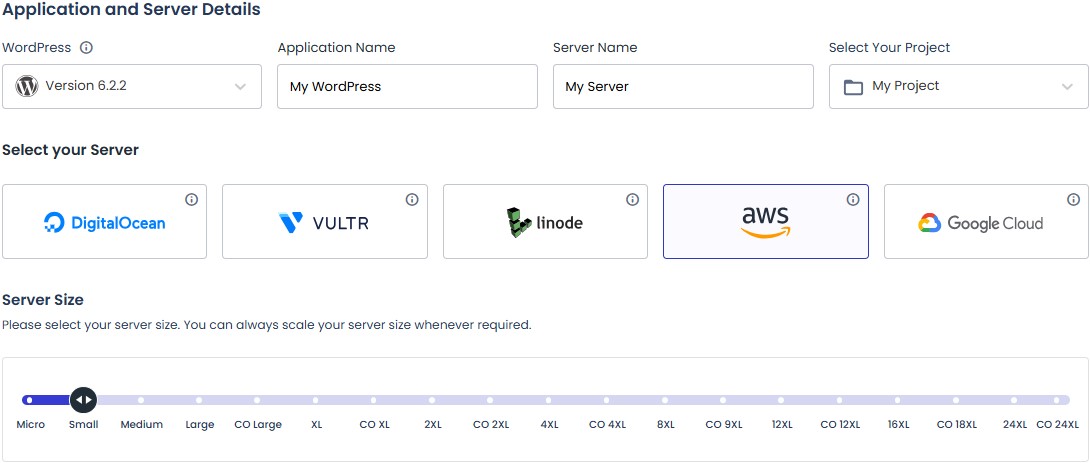Choose Google Cloud as server provider
Image resolution: width=1090 pixels, height=463 pixels.
(986, 222)
